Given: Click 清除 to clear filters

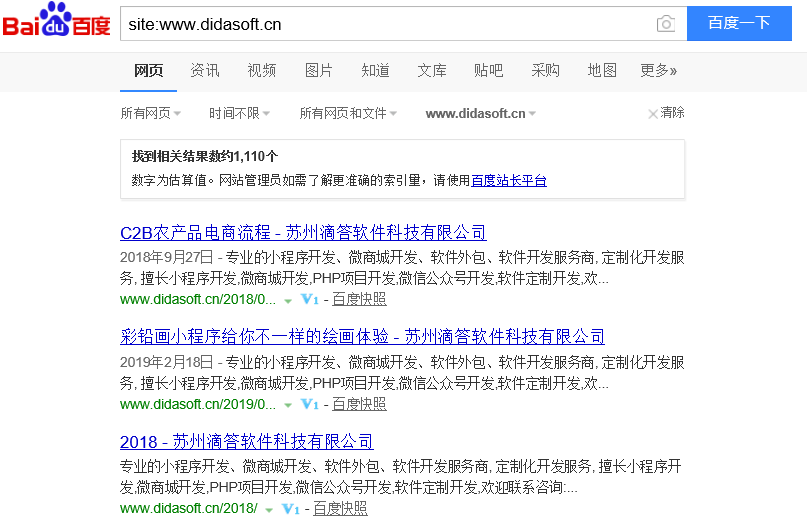Looking at the screenshot, I should pos(672,113).
